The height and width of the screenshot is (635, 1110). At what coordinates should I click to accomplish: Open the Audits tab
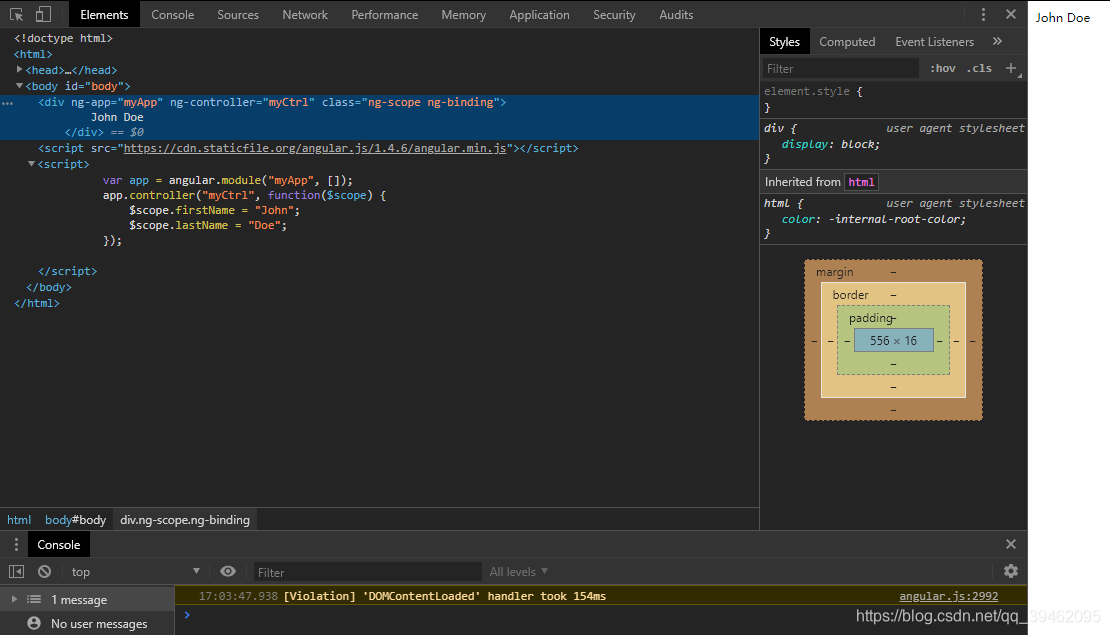[676, 14]
